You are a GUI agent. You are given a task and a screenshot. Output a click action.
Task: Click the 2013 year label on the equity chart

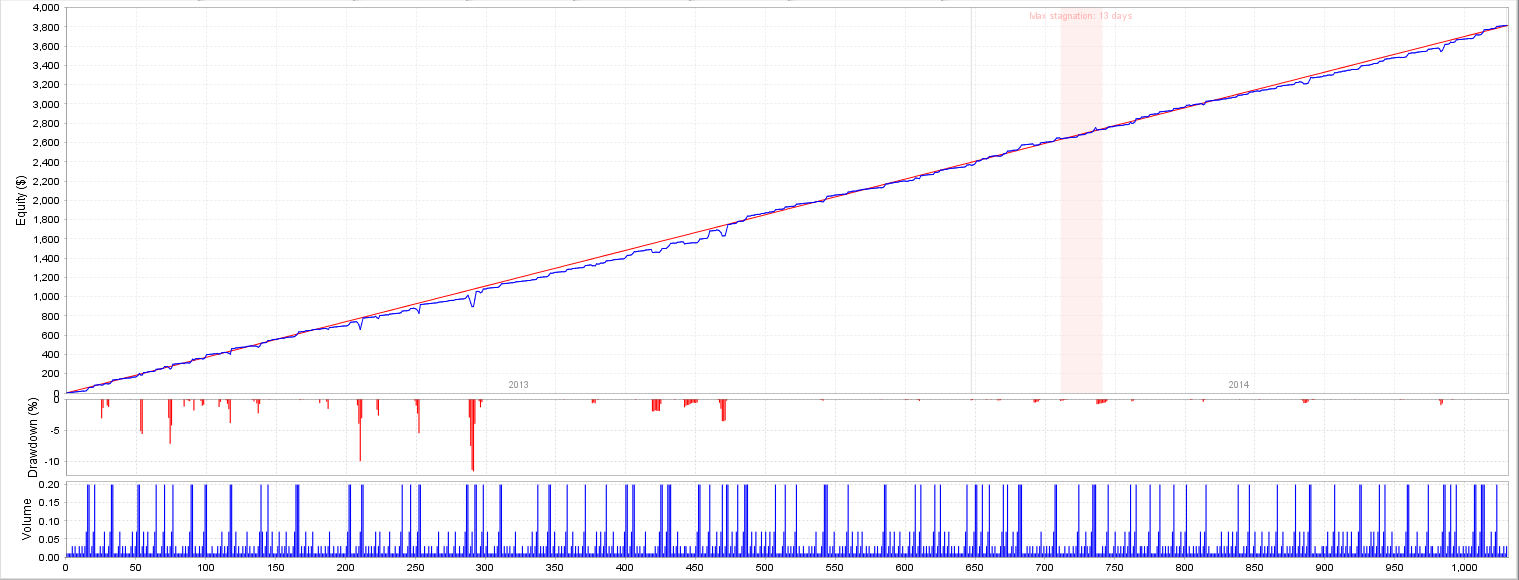pyautogui.click(x=518, y=385)
